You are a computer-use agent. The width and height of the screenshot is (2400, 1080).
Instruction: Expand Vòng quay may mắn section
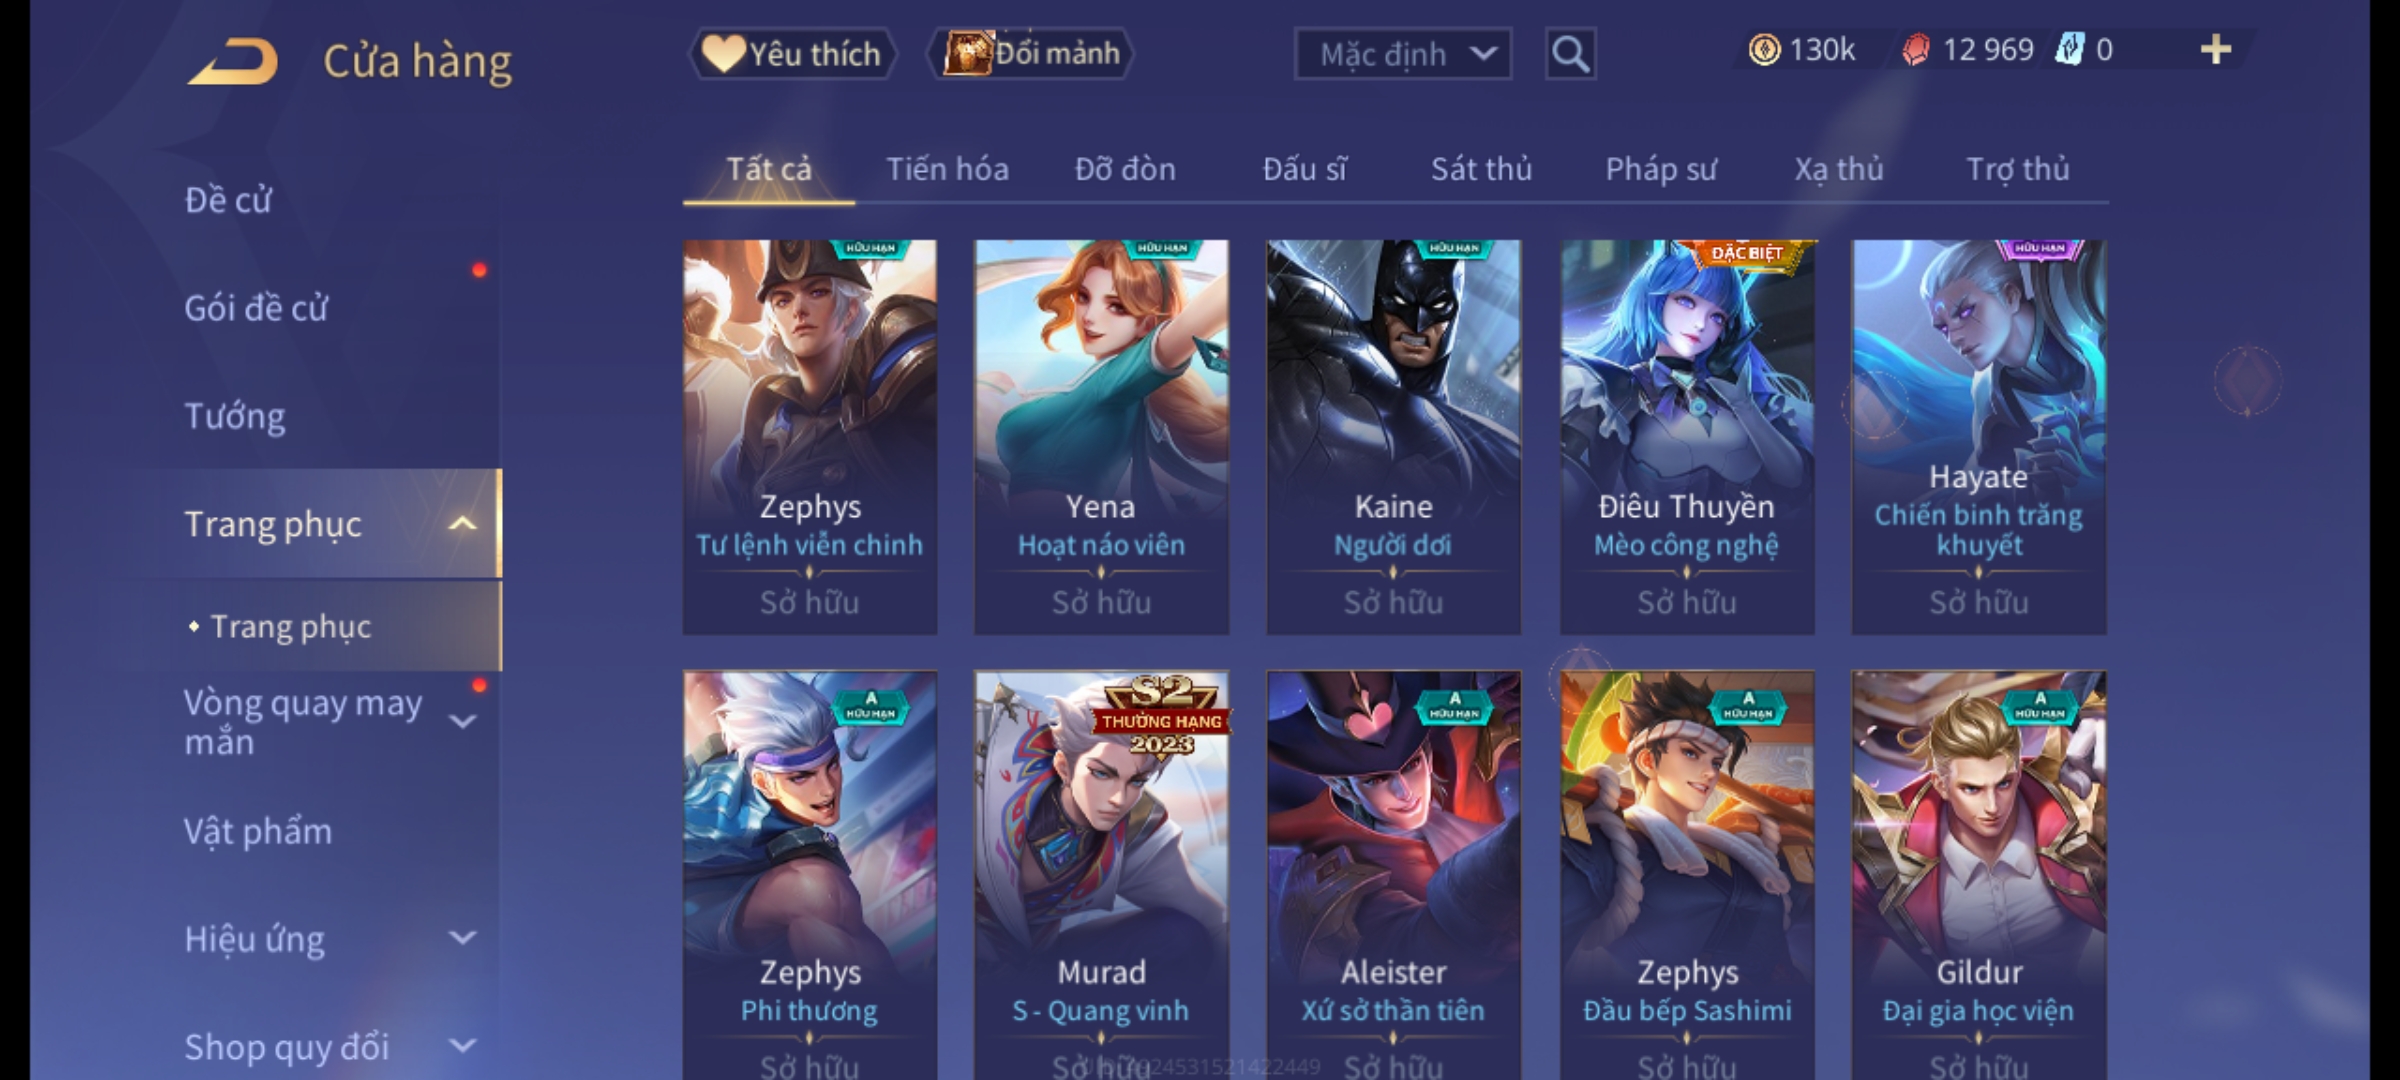462,721
